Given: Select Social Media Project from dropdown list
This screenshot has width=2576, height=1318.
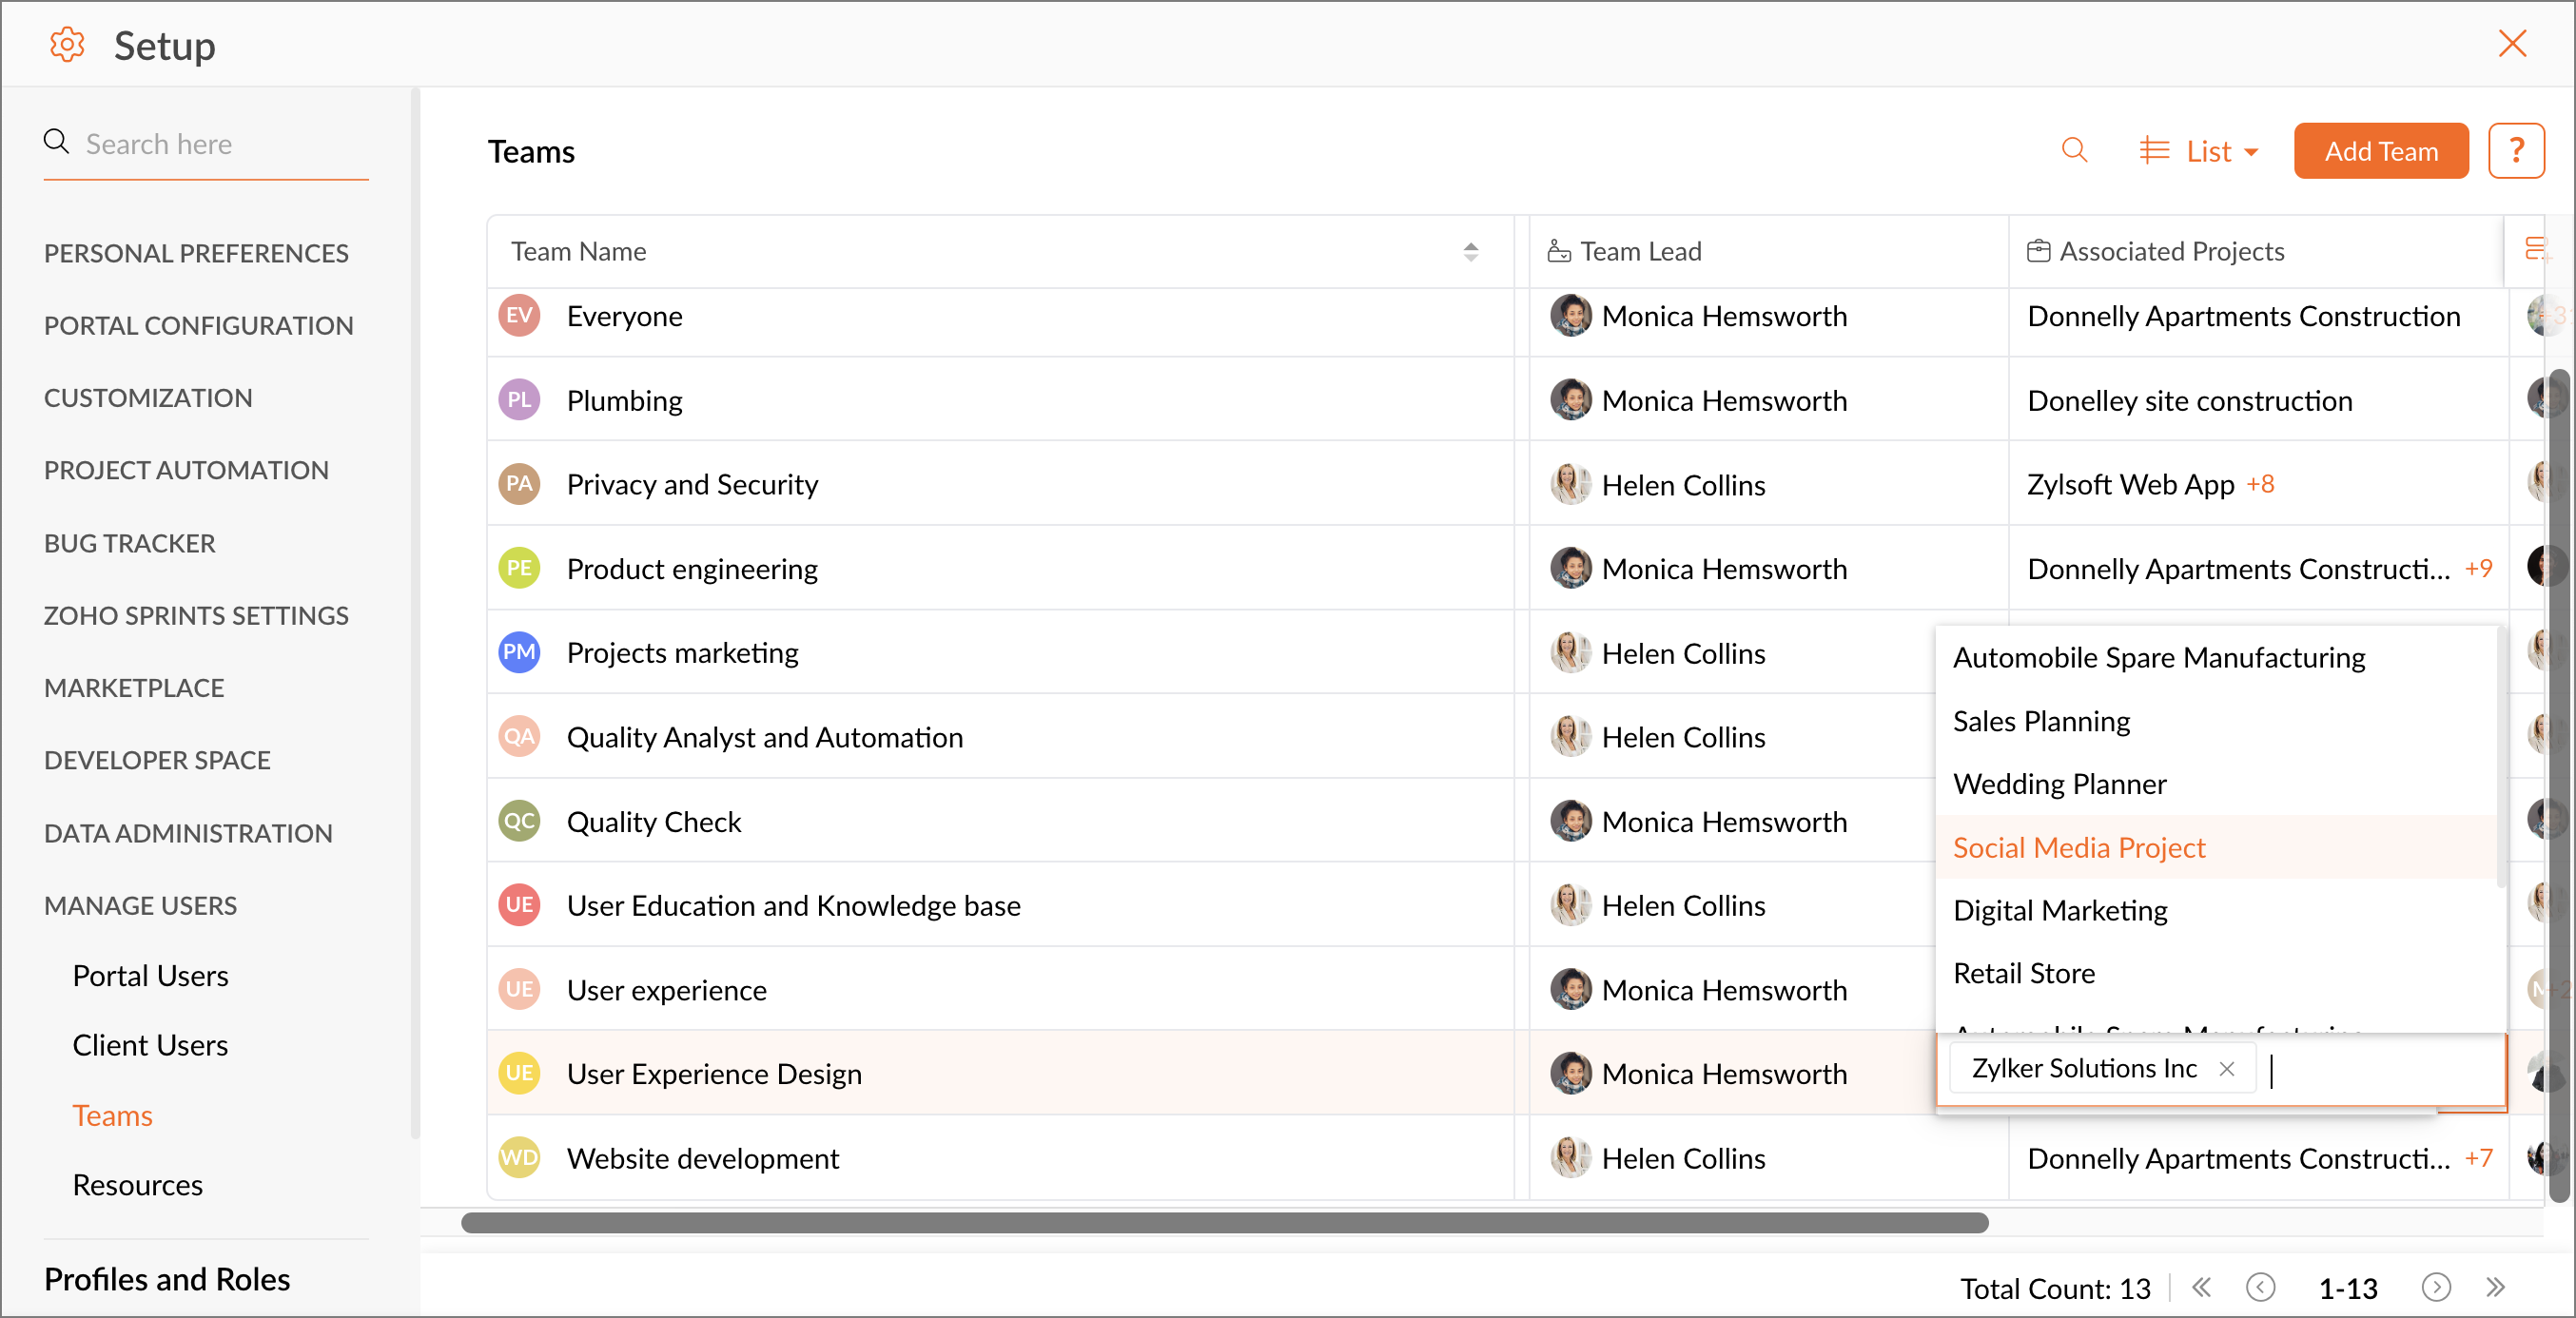Looking at the screenshot, I should pyautogui.click(x=2078, y=848).
